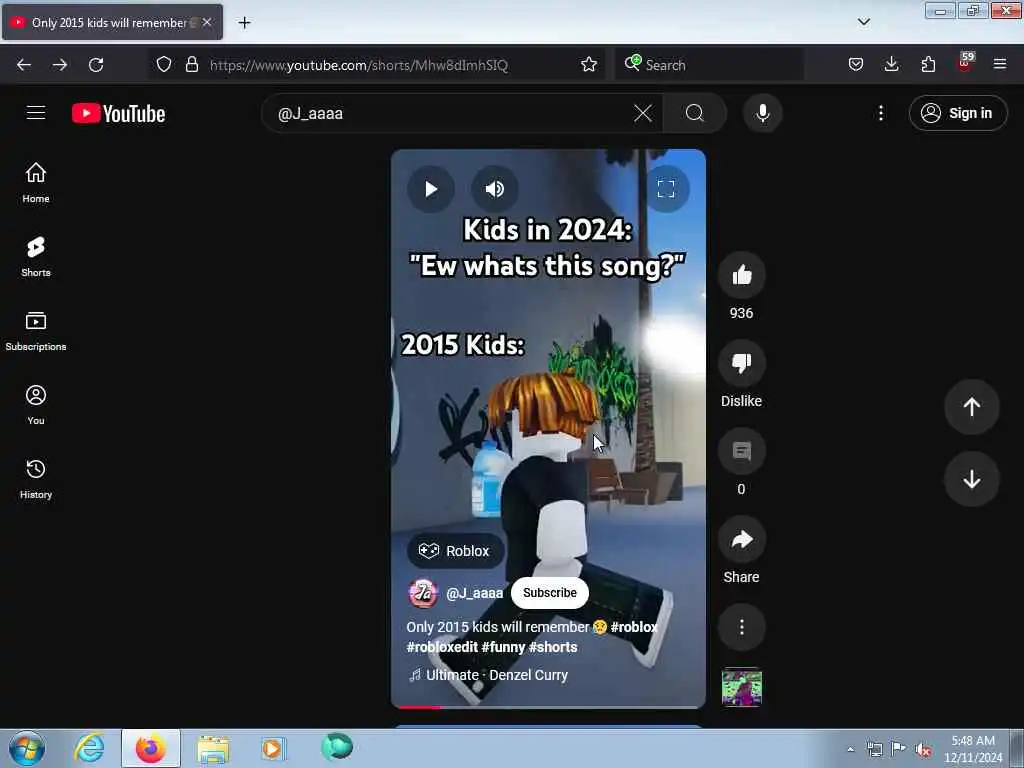Open the @J_aaaa channel avatar
Screen dimensions: 1024x768
423,593
